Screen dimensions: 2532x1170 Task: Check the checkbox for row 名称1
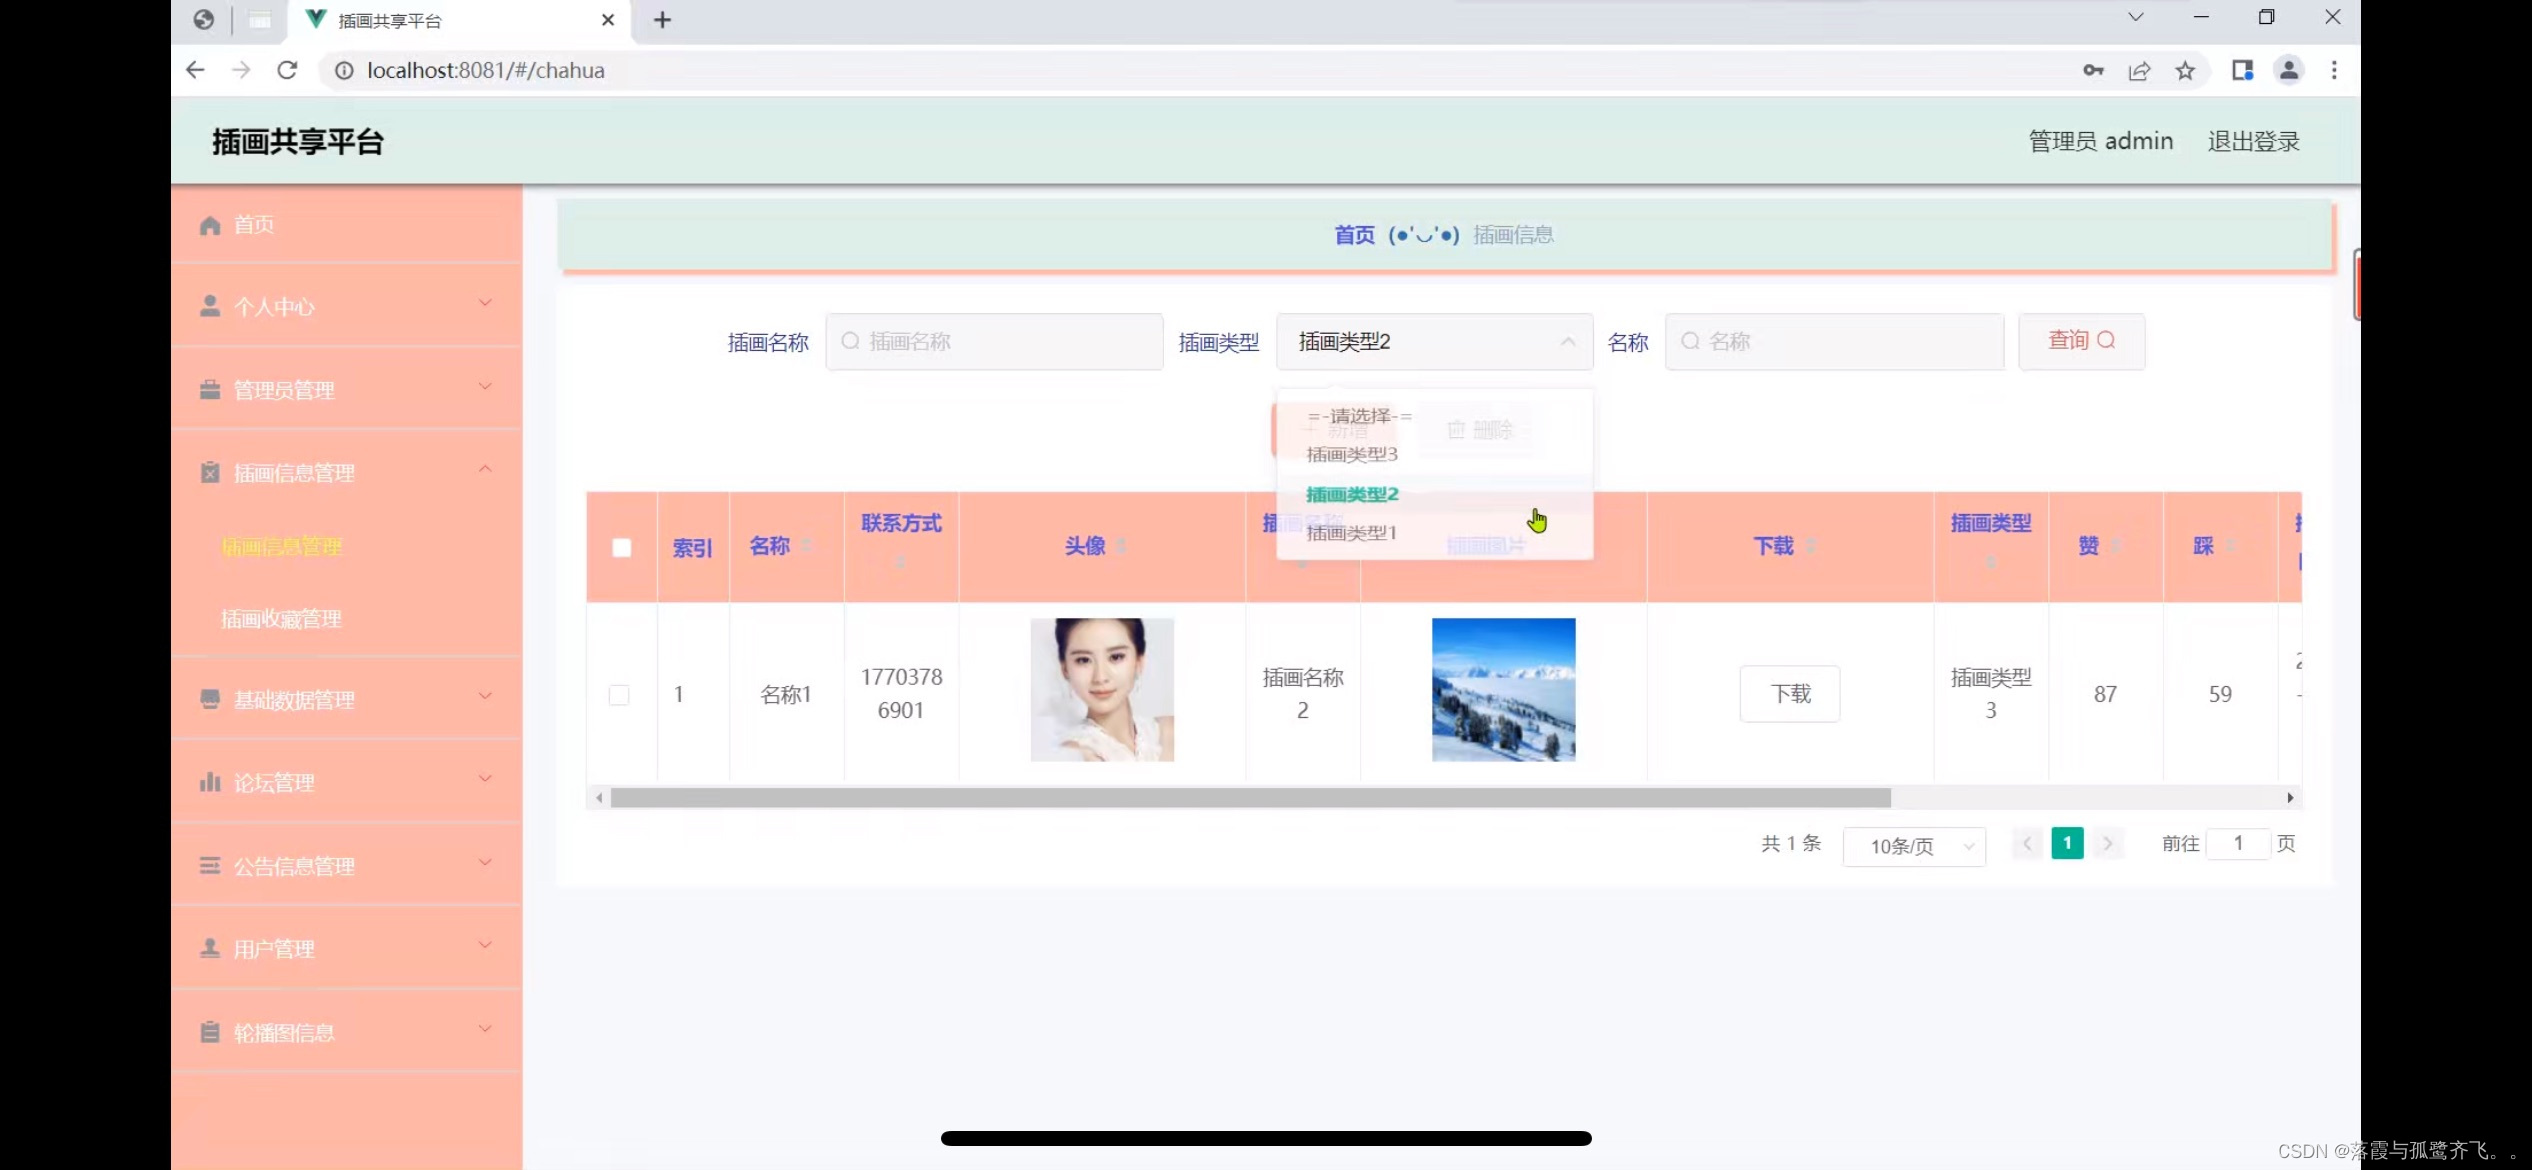619,695
